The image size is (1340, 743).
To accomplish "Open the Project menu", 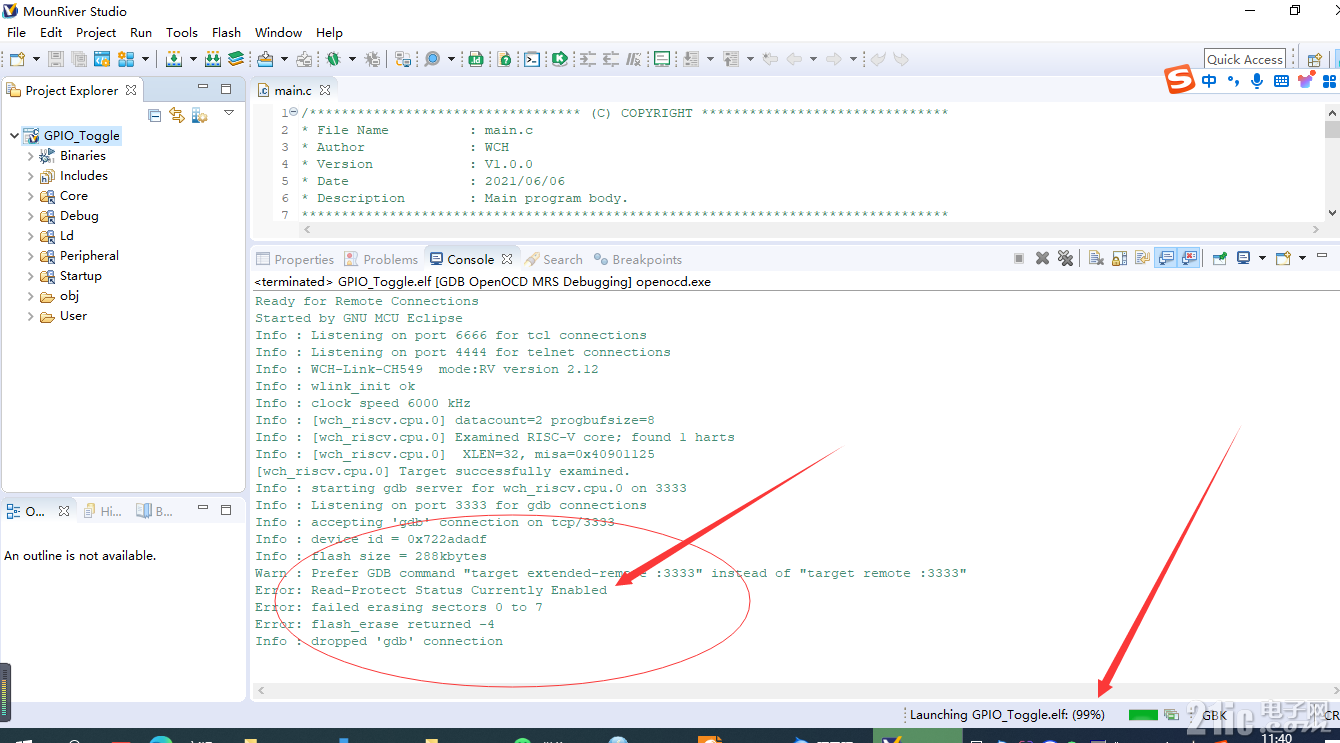I will coord(96,32).
